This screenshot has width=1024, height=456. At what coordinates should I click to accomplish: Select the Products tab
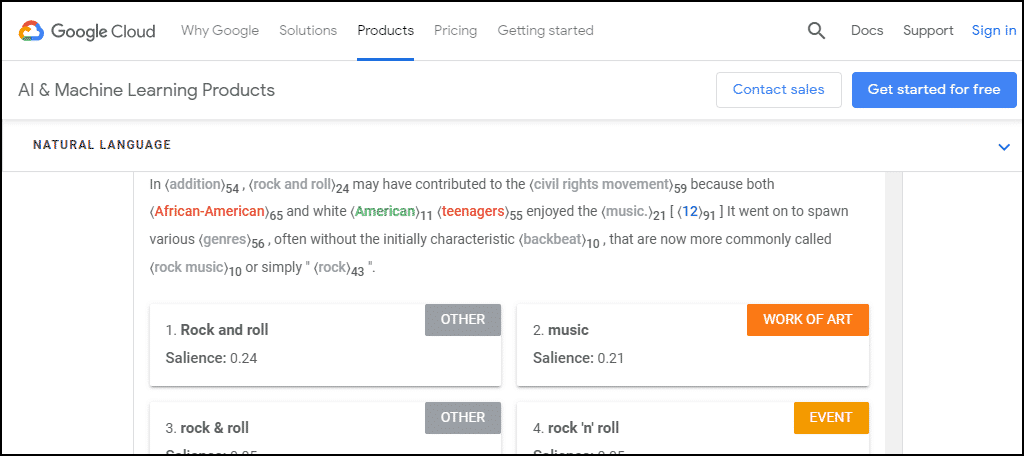coord(385,31)
